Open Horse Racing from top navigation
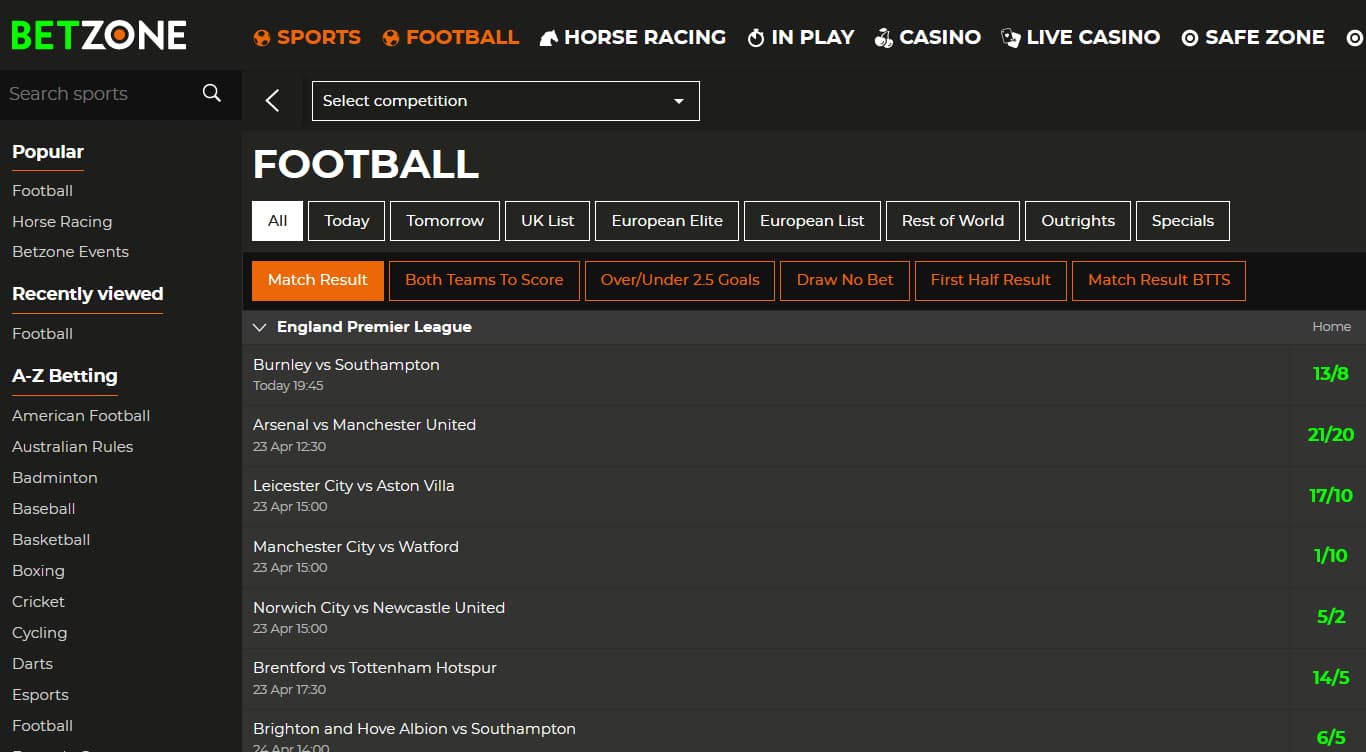 pyautogui.click(x=633, y=37)
